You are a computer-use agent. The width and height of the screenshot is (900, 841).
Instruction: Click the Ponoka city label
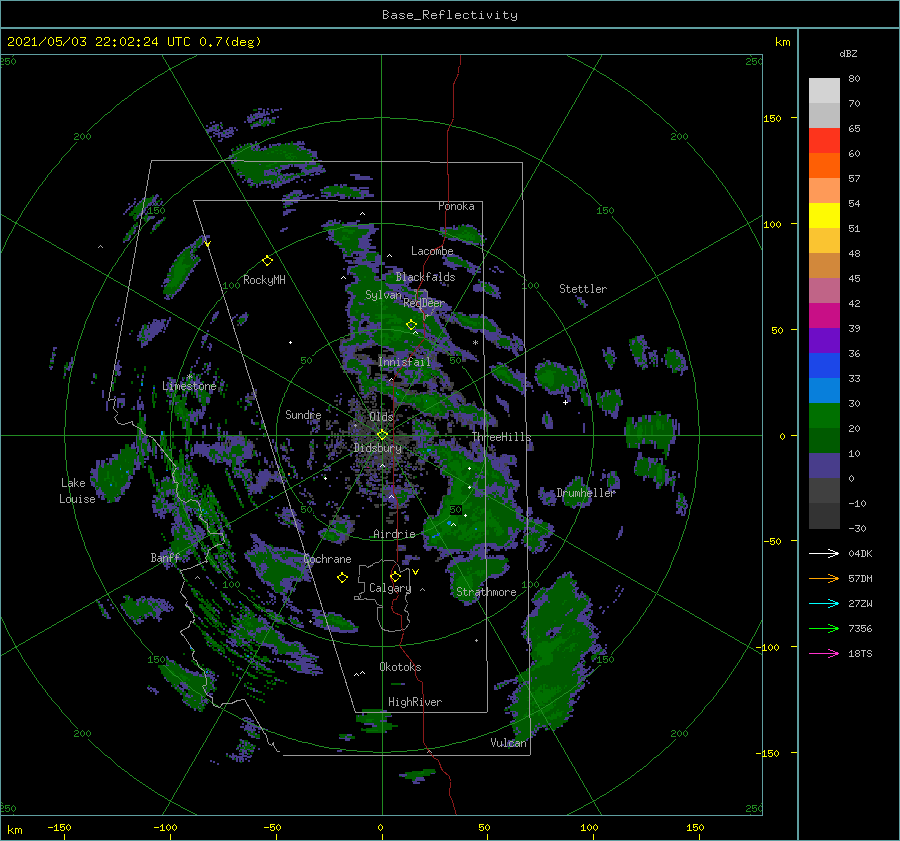(x=456, y=206)
